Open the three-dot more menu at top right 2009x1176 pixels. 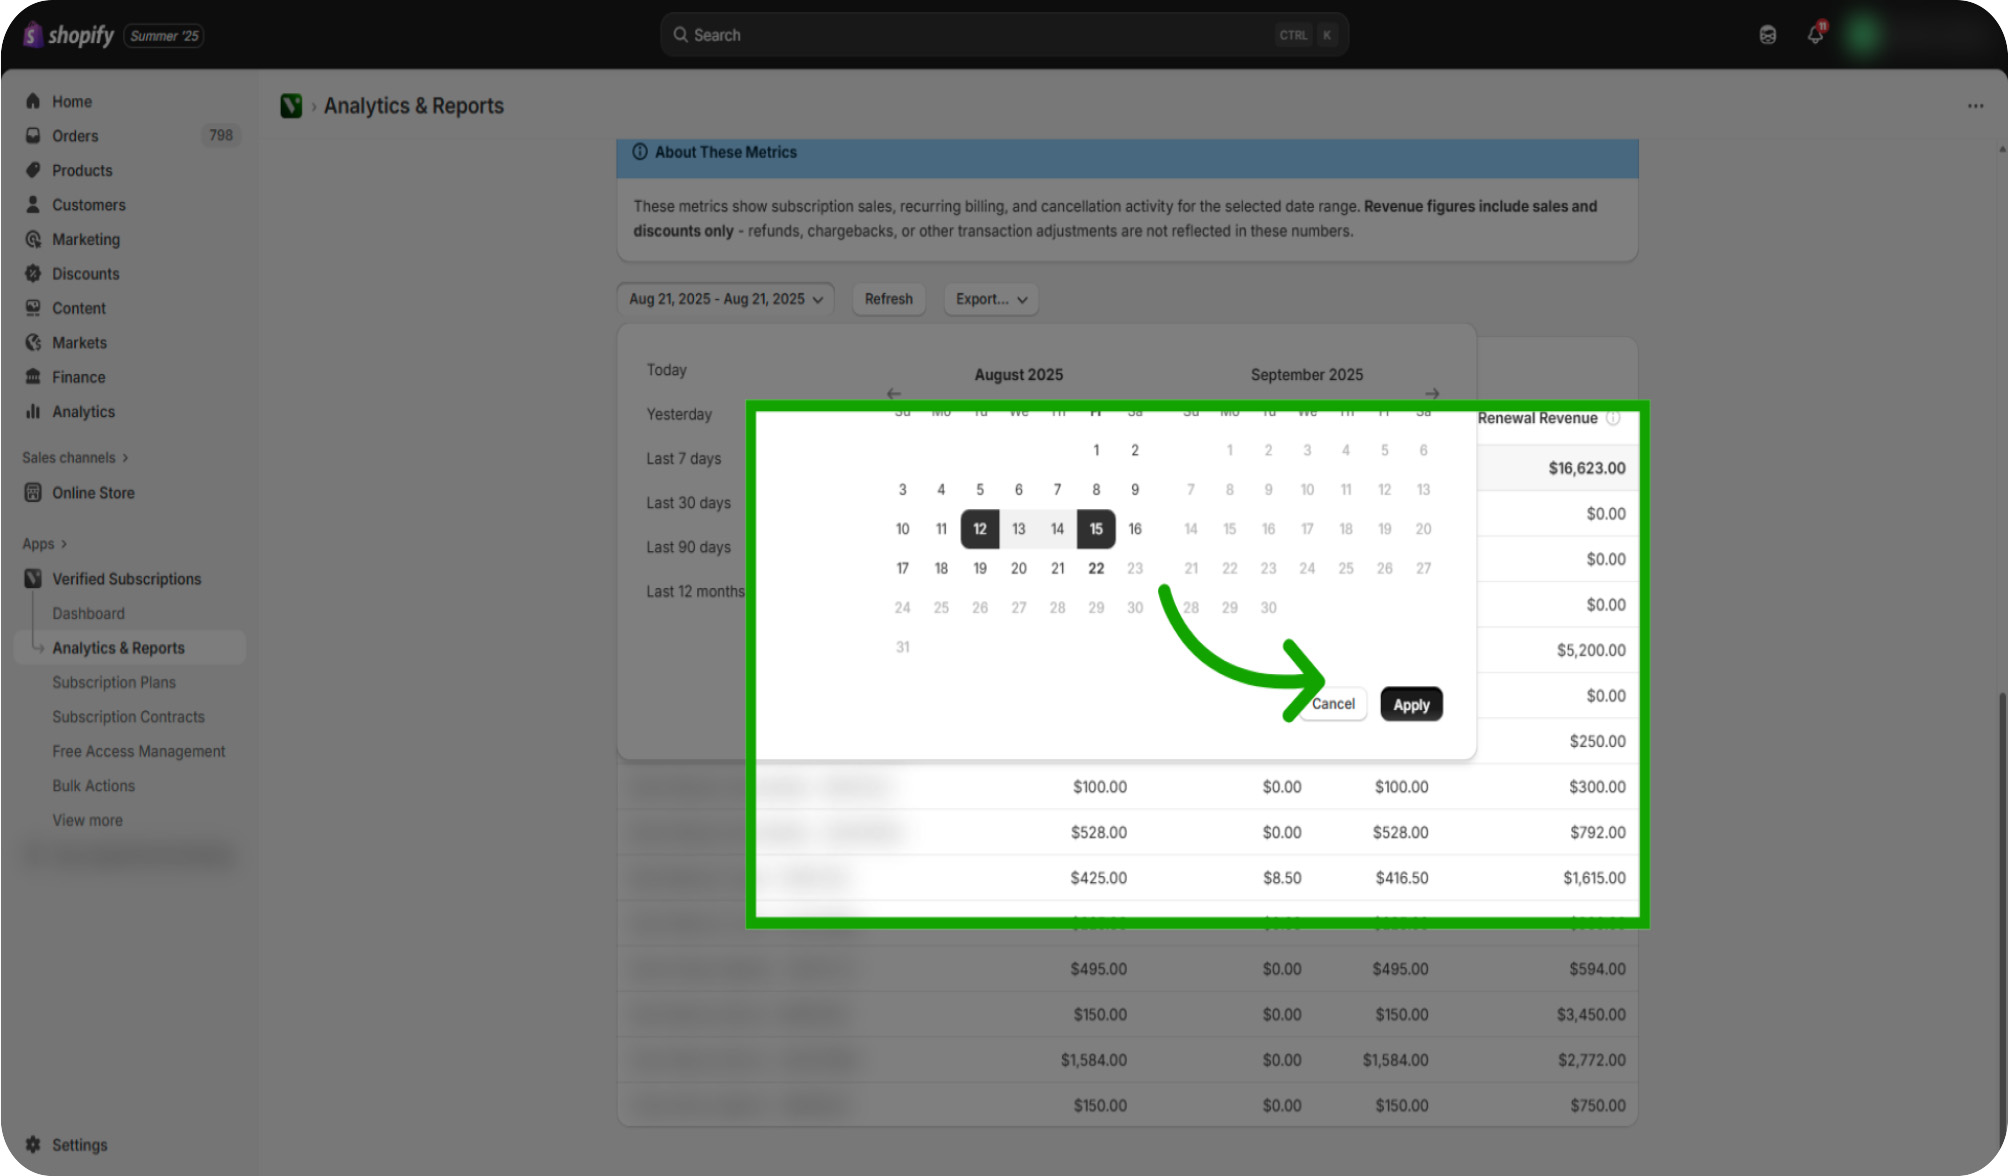point(1975,106)
